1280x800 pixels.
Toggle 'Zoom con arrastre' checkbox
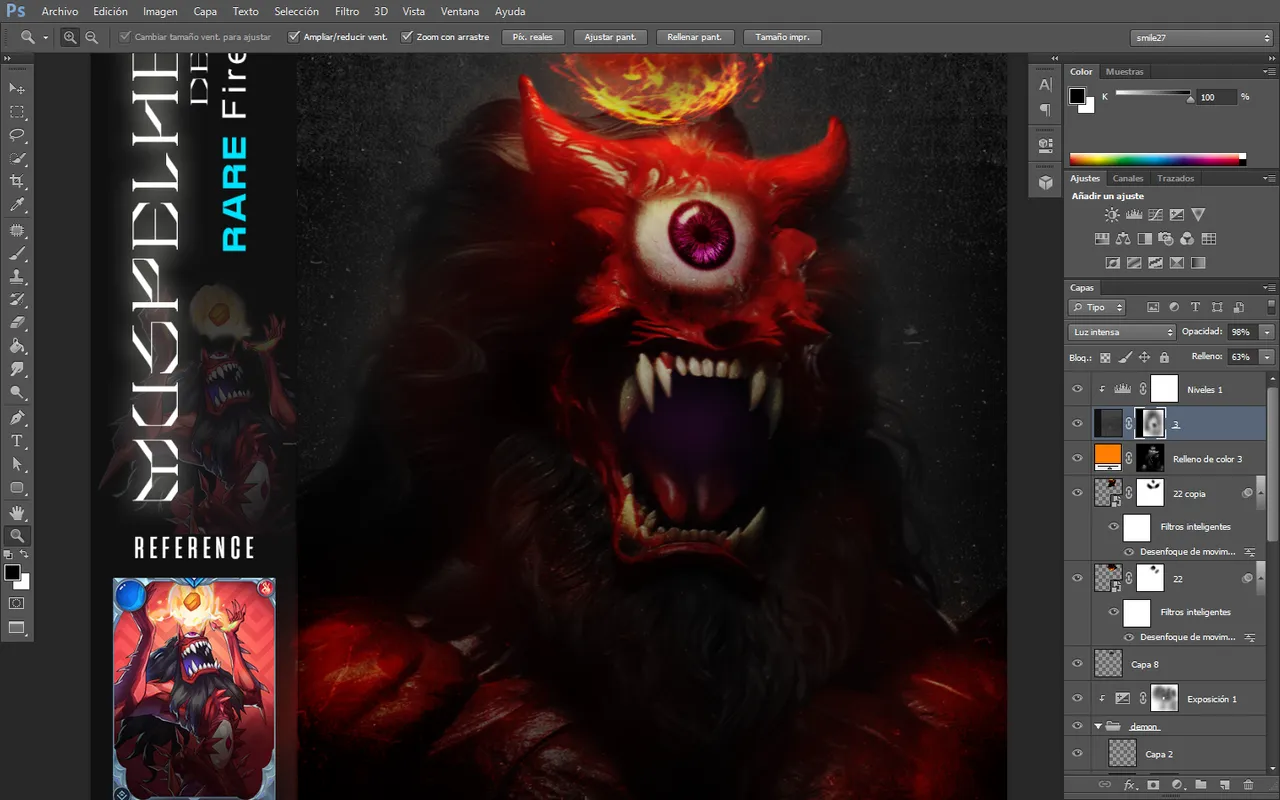(407, 37)
